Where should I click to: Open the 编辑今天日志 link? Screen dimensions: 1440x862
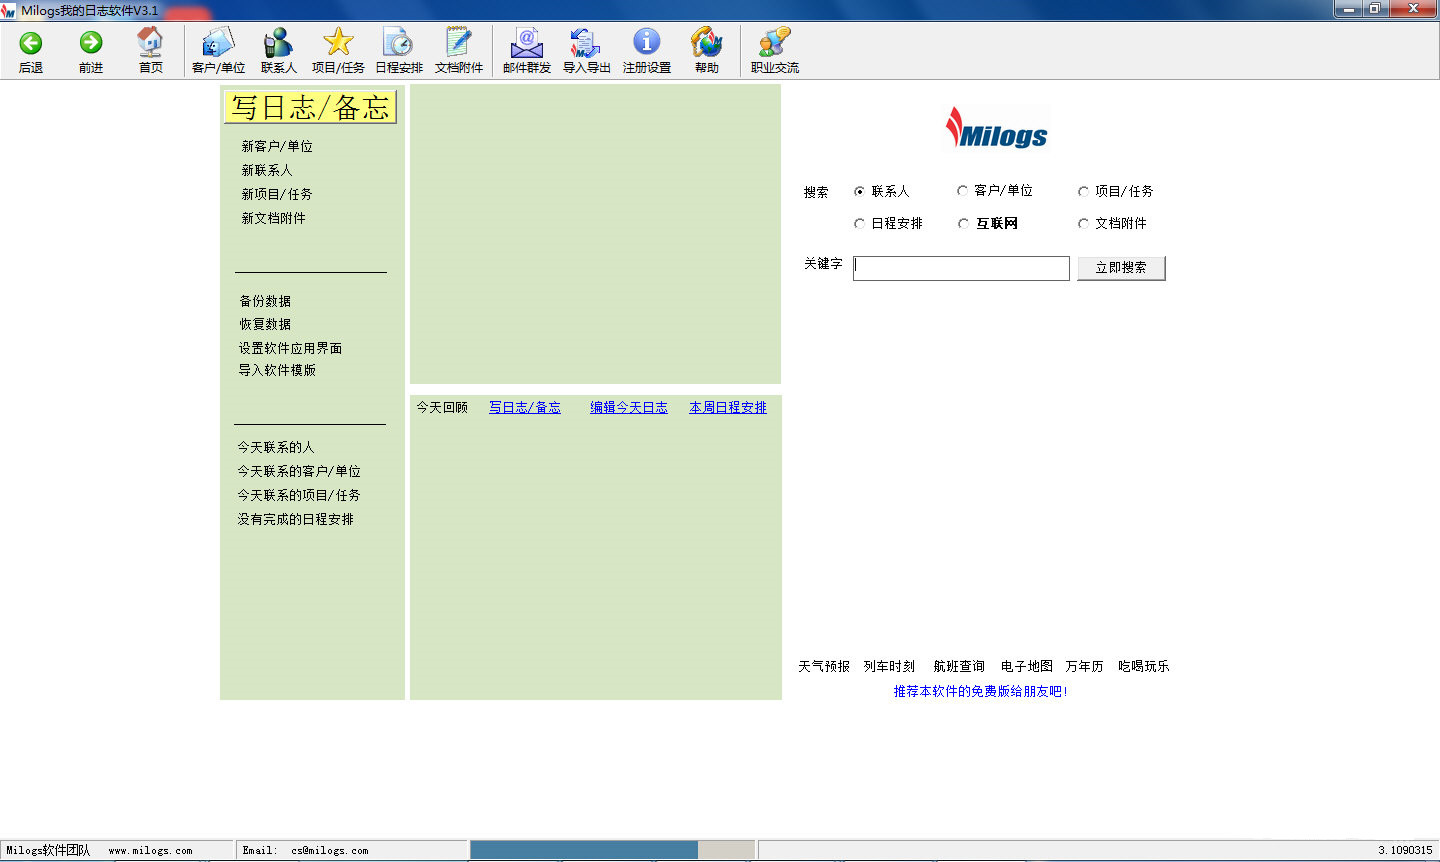tap(628, 407)
